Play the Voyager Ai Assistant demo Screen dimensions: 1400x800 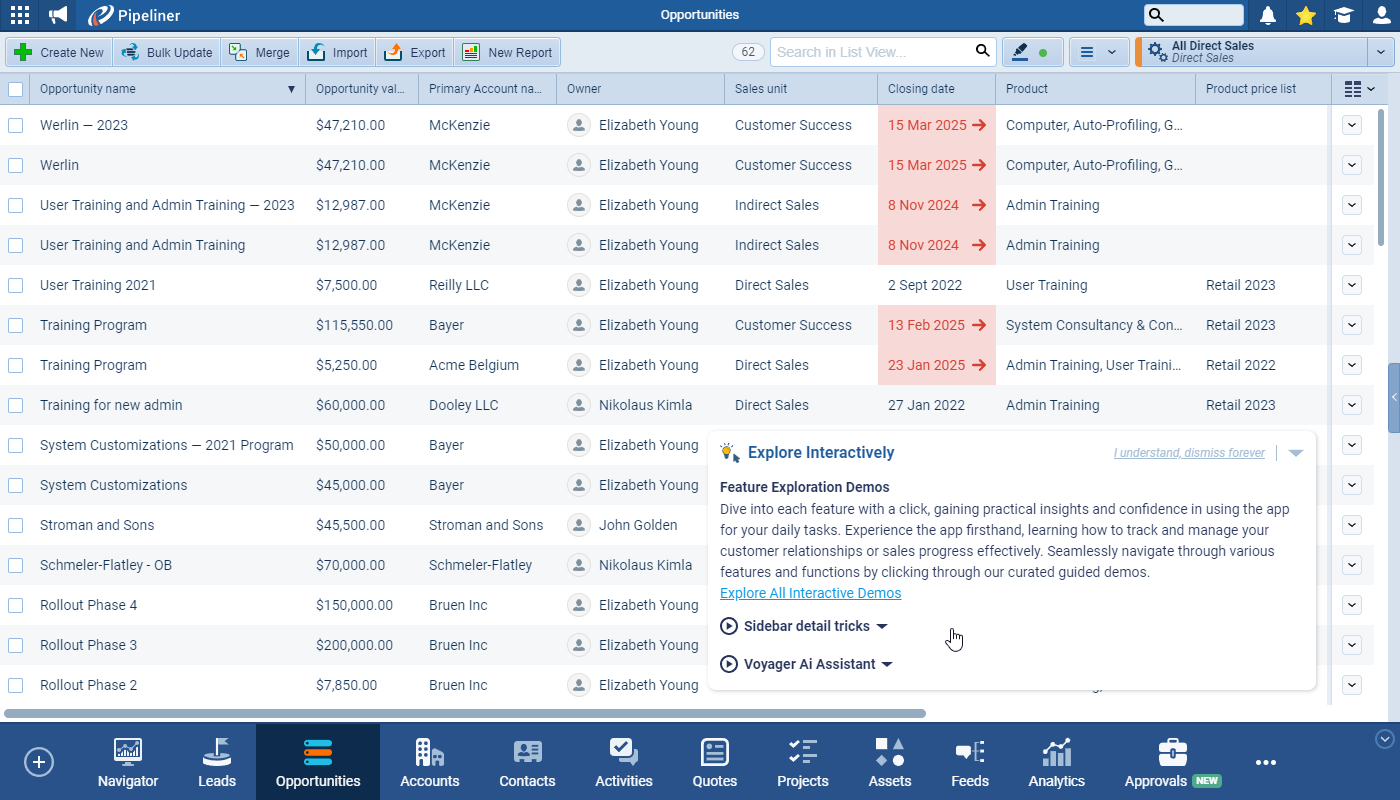pyautogui.click(x=729, y=664)
